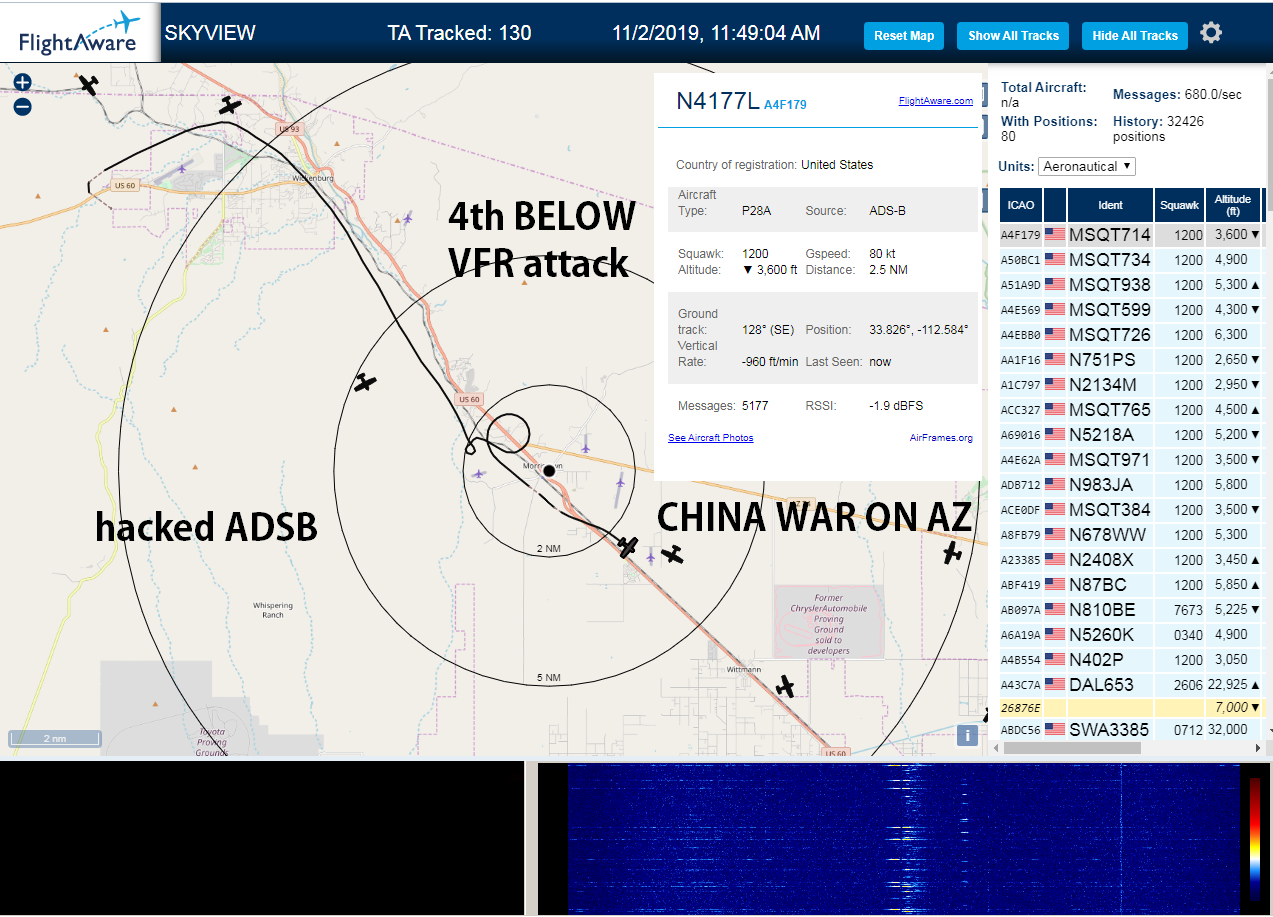
Task: Click Show All Tracks button
Action: tap(1013, 35)
